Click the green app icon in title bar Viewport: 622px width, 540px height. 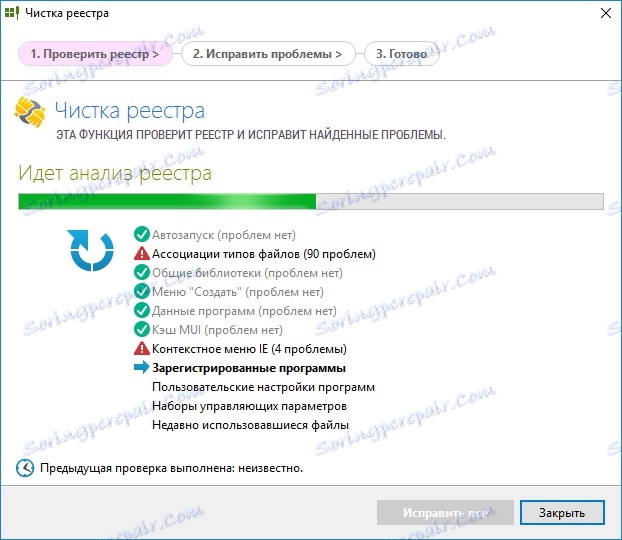tap(12, 13)
